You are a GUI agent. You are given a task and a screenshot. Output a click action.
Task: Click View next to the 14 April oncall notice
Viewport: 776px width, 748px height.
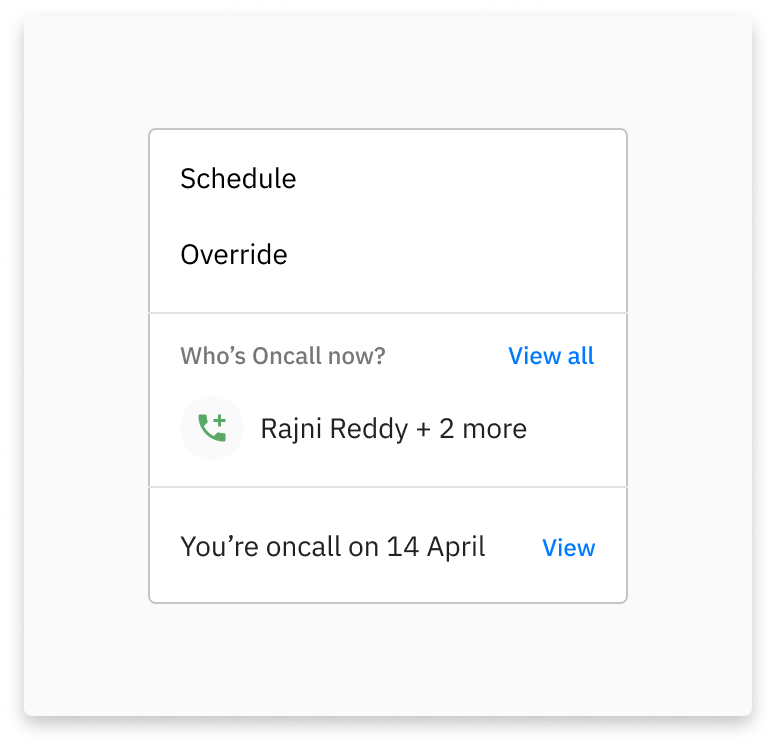[x=568, y=548]
